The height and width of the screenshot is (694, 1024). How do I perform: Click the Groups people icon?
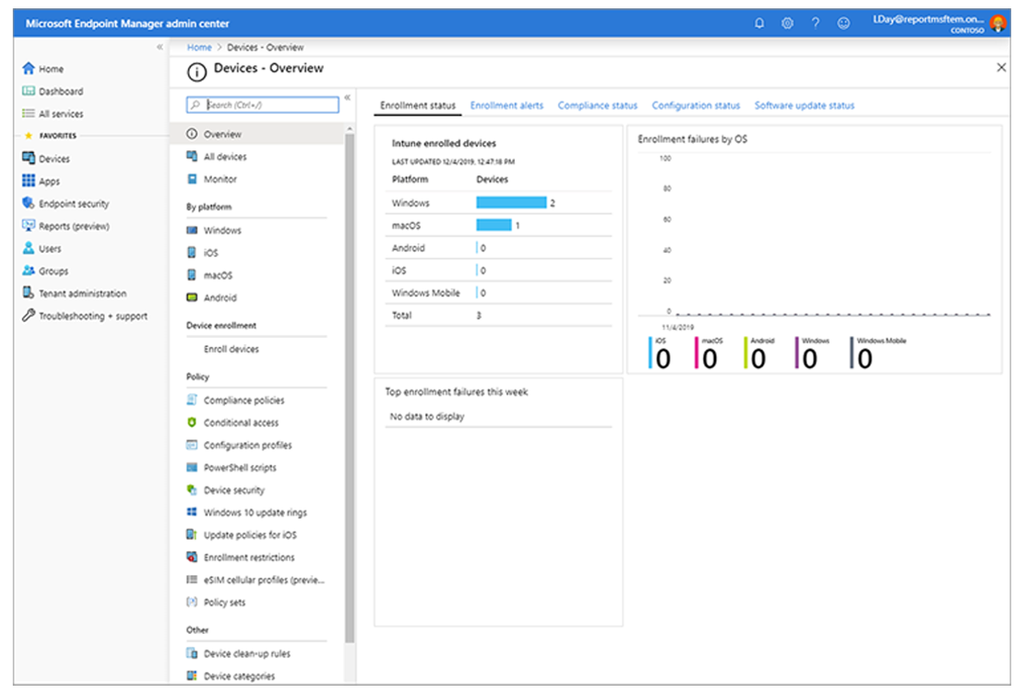coord(29,270)
